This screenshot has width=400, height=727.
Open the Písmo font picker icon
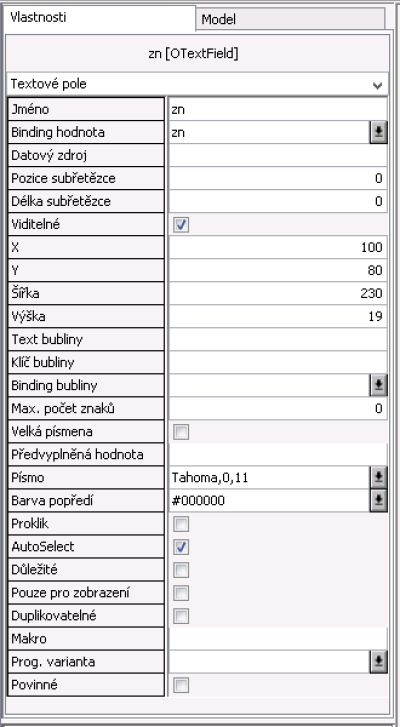coord(378,478)
